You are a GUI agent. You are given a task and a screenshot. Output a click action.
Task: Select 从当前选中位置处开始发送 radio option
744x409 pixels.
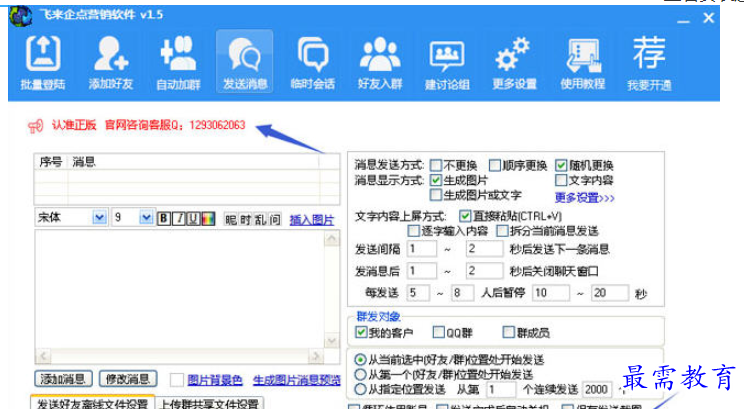[361, 359]
